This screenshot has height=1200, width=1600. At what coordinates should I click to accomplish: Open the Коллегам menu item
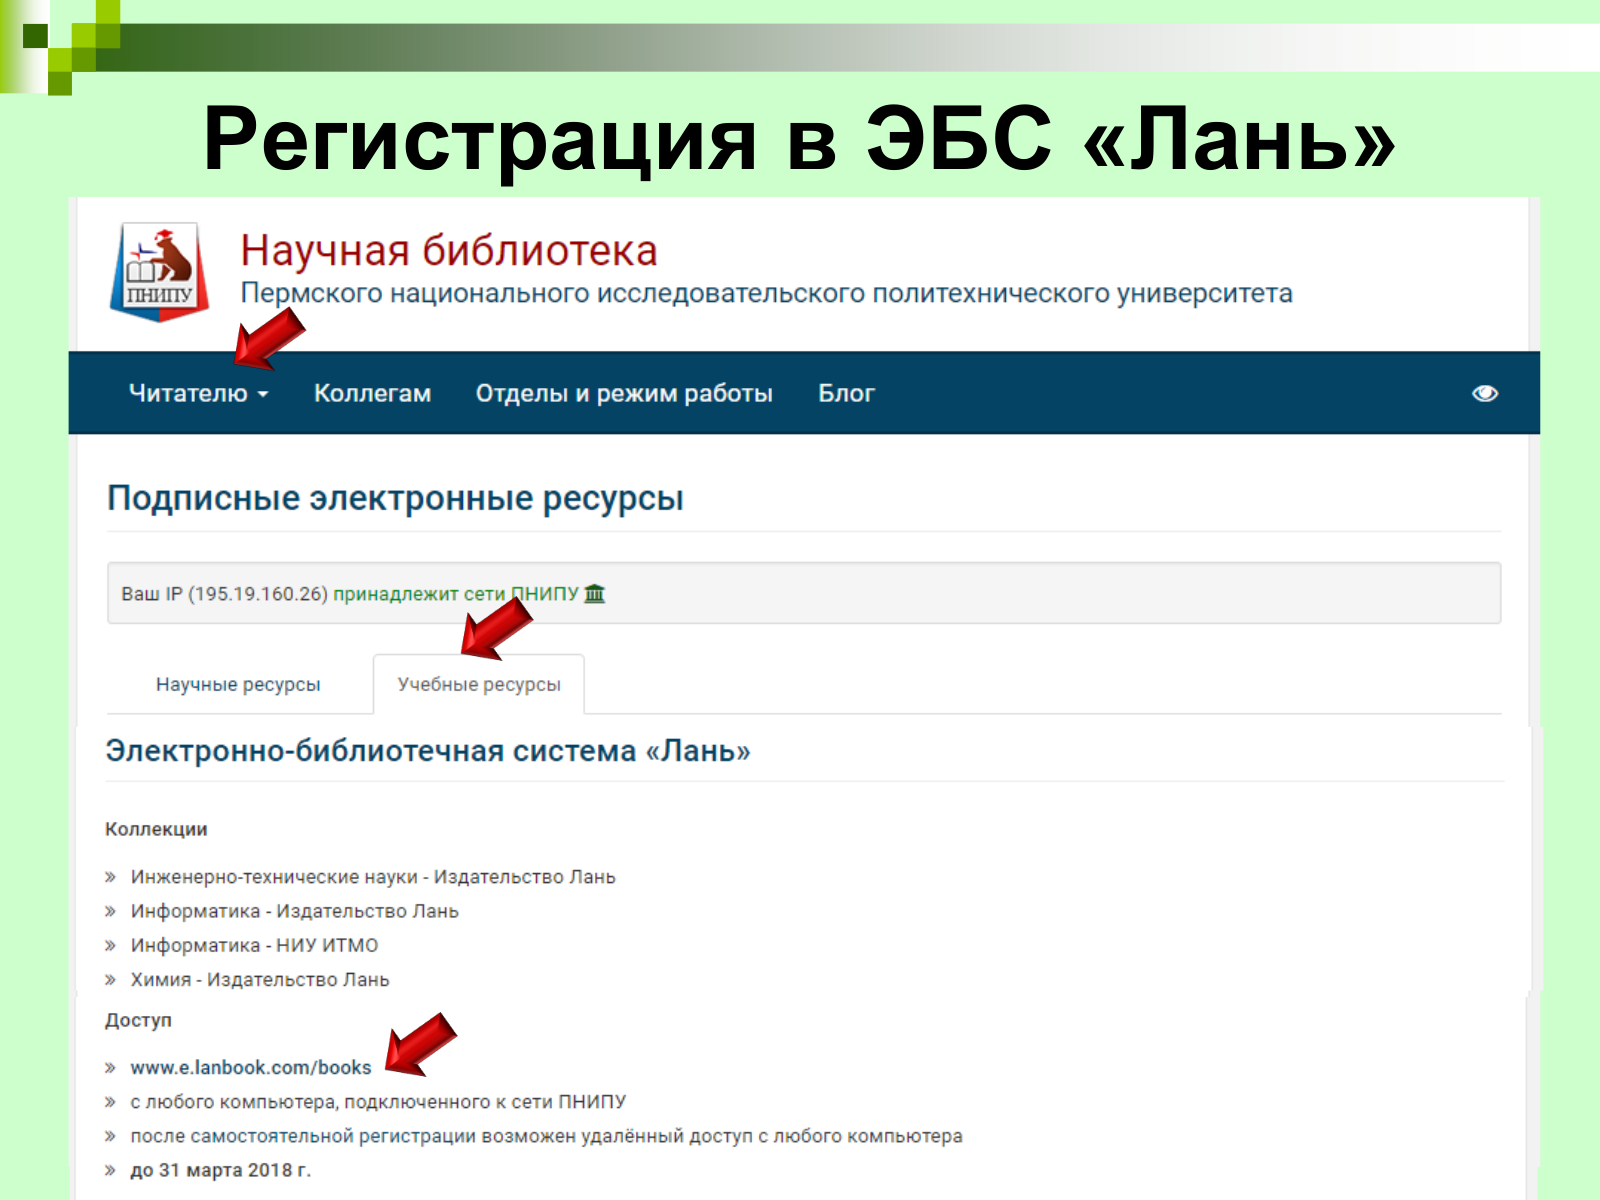click(373, 393)
